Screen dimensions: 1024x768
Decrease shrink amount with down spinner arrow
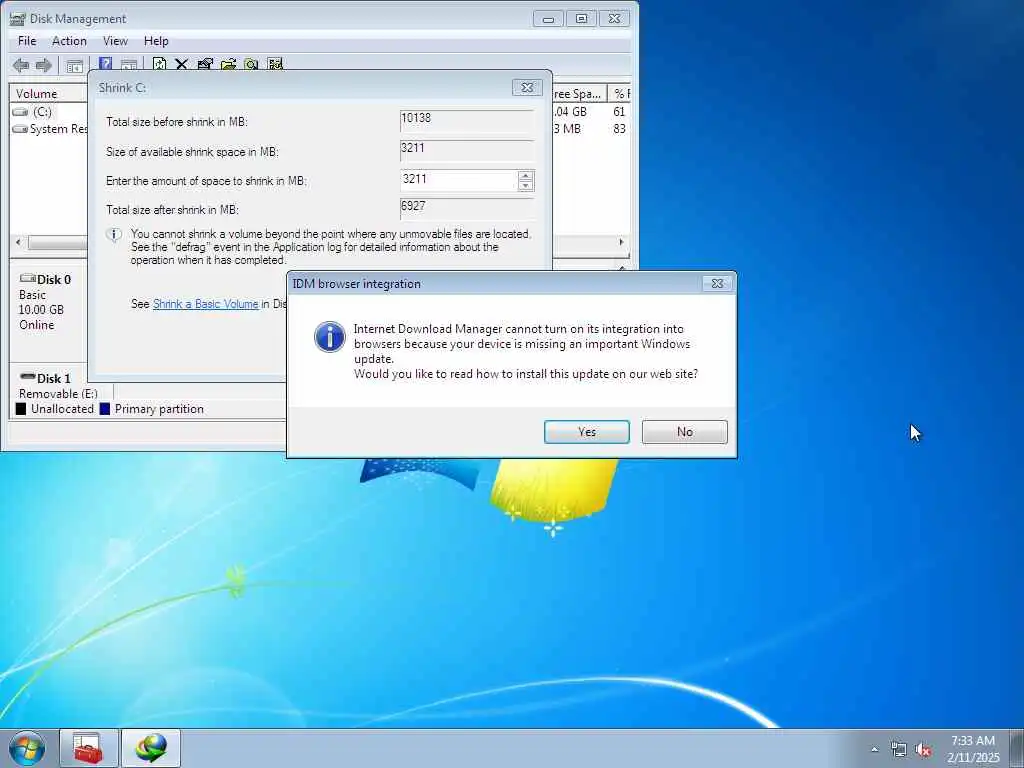(526, 186)
